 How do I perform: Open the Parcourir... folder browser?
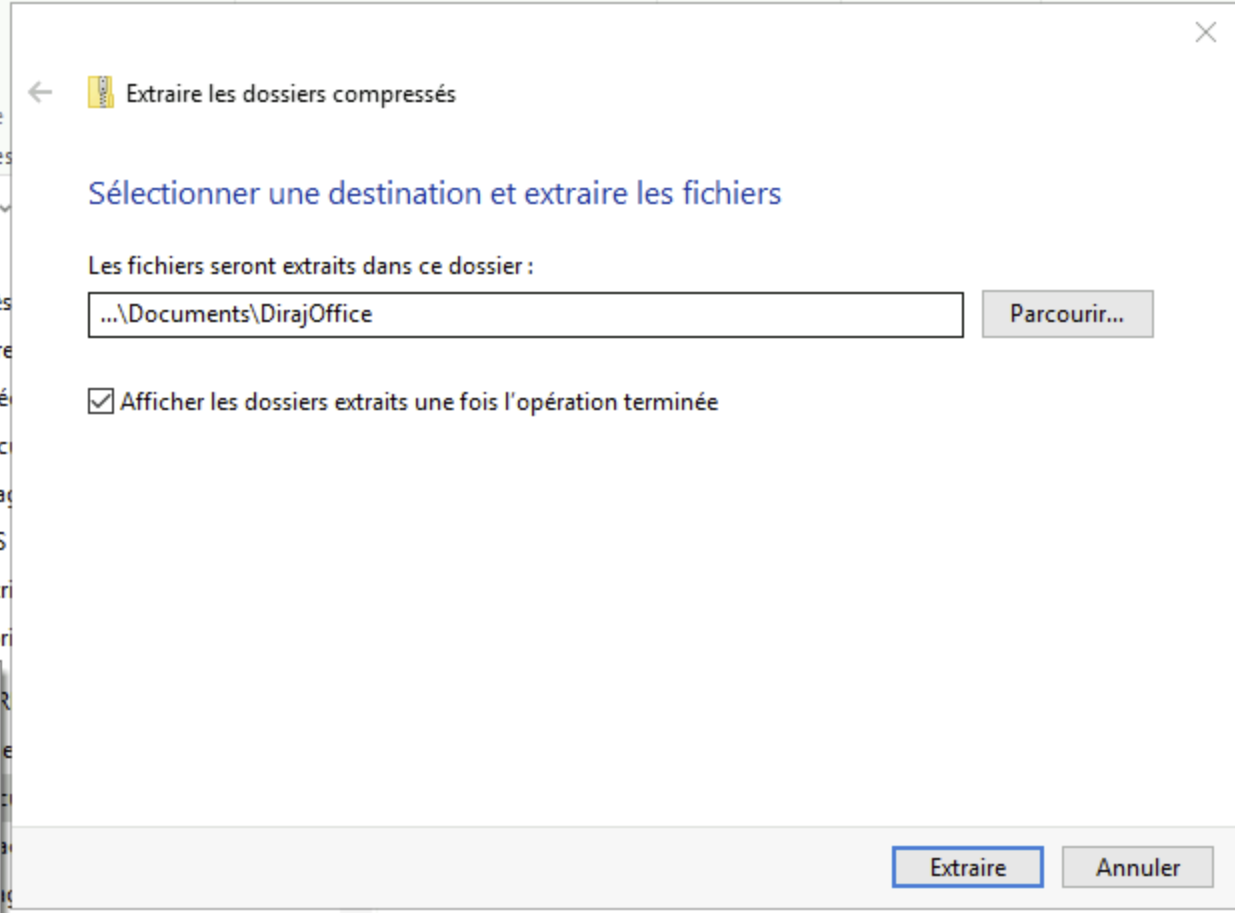pos(1067,314)
